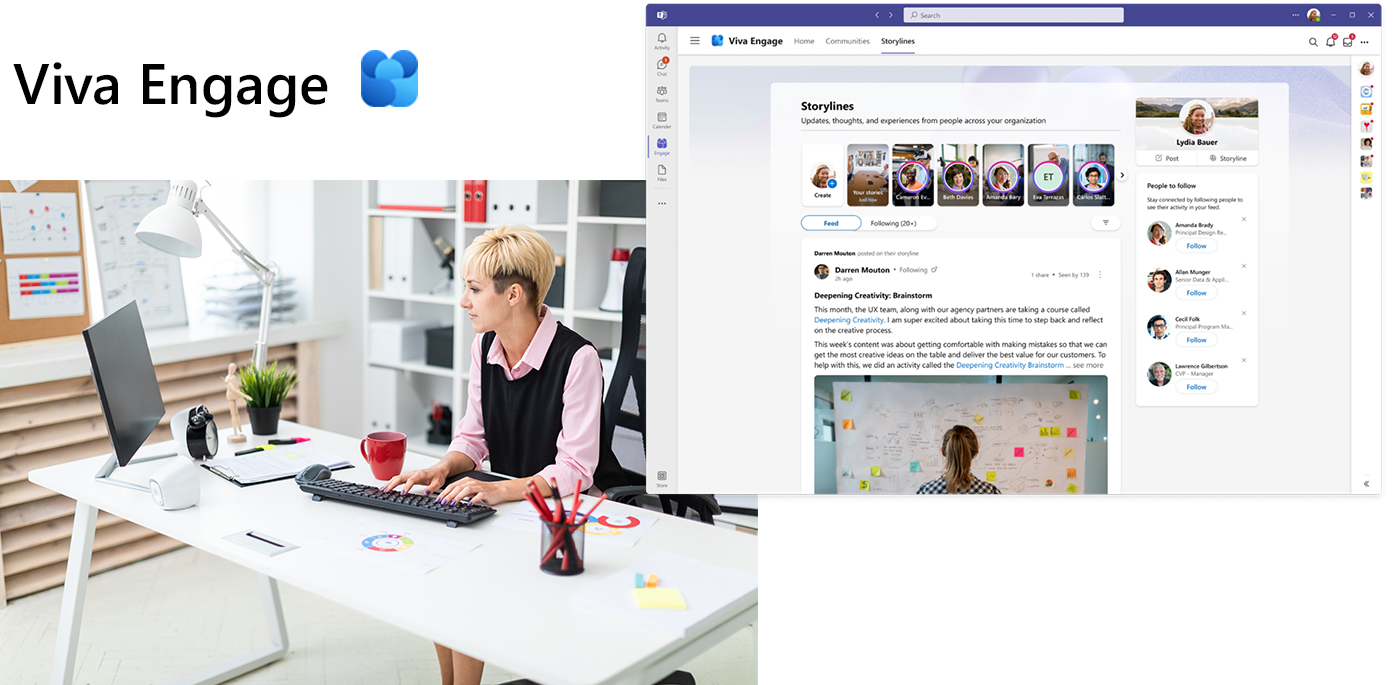Follow Lawrence Gilbertson
The height and width of the screenshot is (685, 1400).
coord(1196,387)
